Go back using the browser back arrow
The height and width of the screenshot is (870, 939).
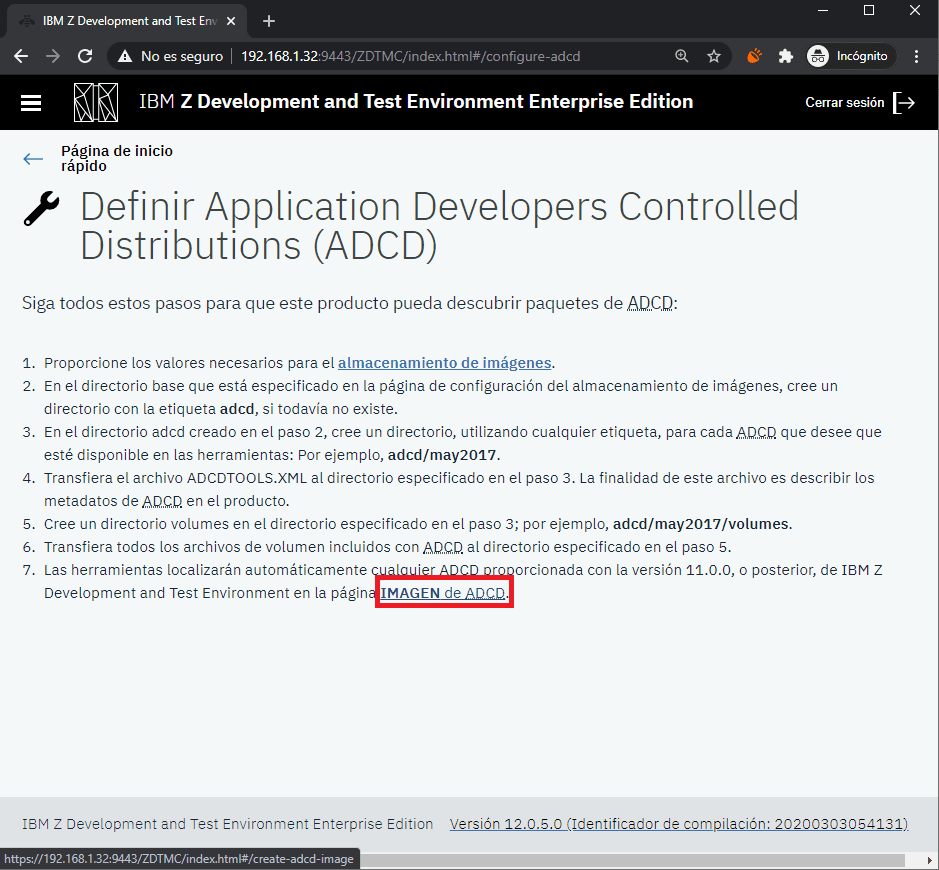click(21, 57)
